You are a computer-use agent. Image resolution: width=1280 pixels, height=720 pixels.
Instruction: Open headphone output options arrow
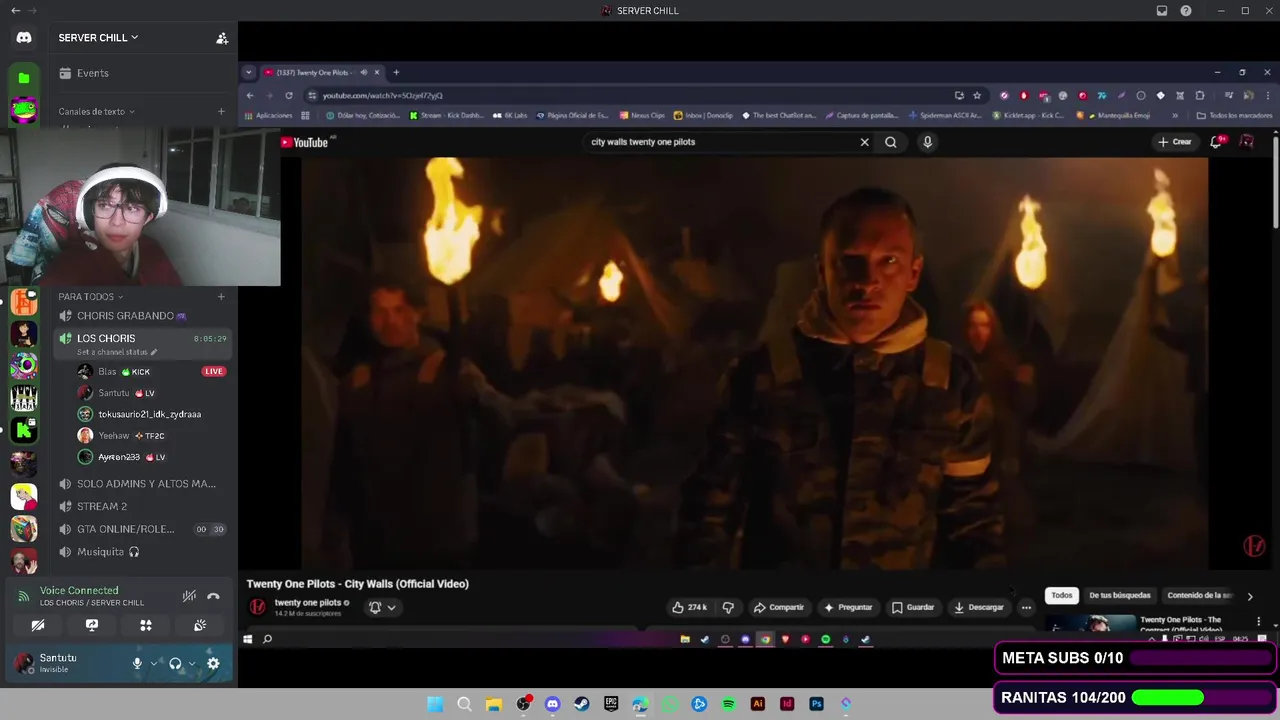192,663
